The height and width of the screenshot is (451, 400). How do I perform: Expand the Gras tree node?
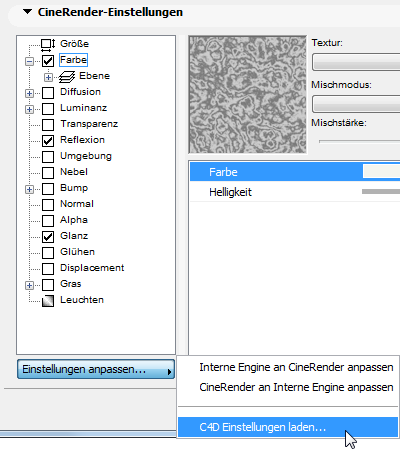[29, 285]
